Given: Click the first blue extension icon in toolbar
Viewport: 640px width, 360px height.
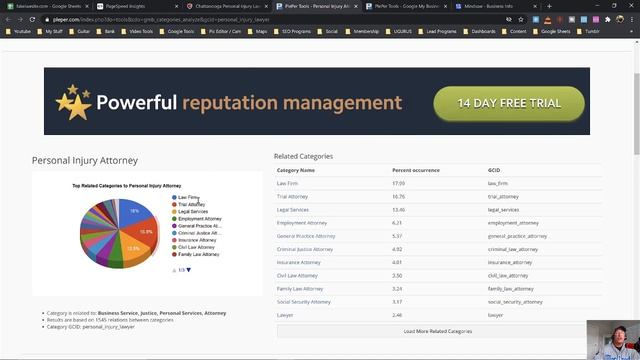Looking at the screenshot, I should tap(536, 19).
